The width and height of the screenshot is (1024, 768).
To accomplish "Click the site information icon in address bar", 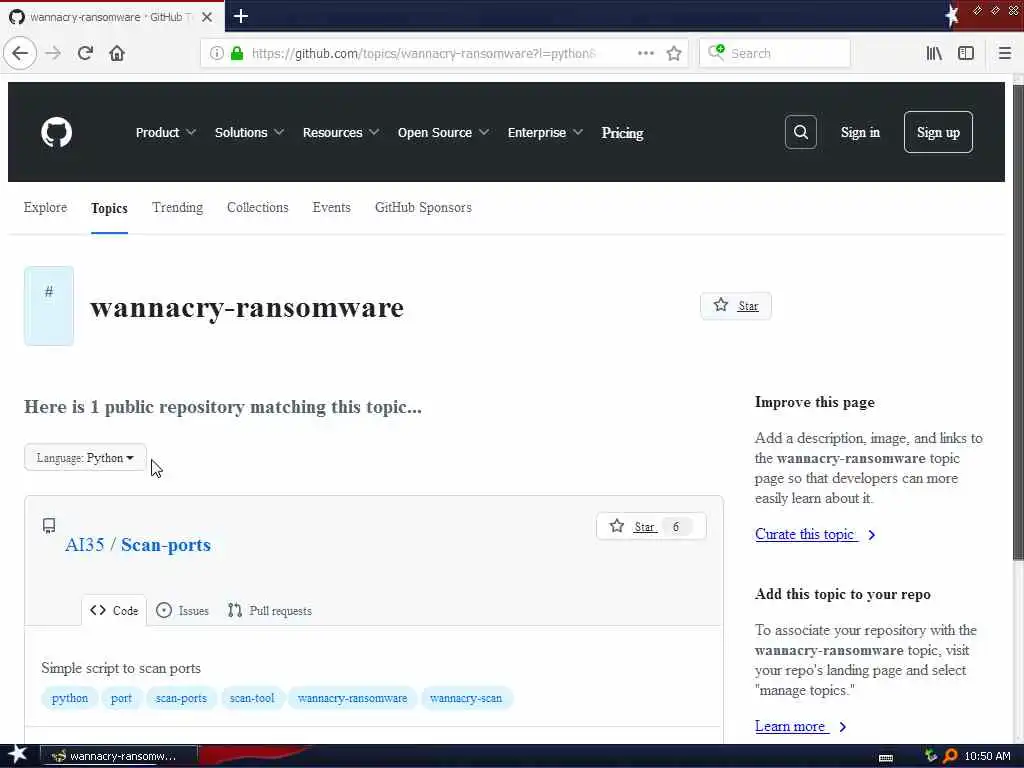I will (x=217, y=54).
